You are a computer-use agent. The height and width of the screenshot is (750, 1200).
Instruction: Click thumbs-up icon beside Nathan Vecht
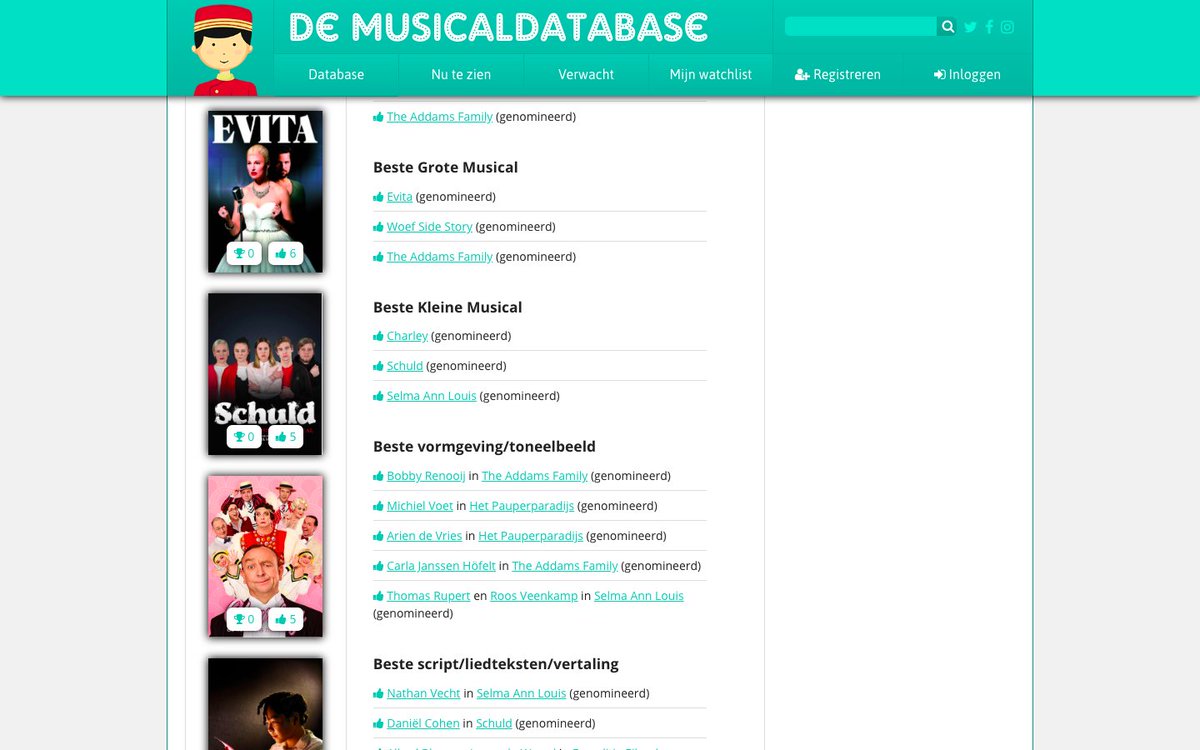coord(379,694)
